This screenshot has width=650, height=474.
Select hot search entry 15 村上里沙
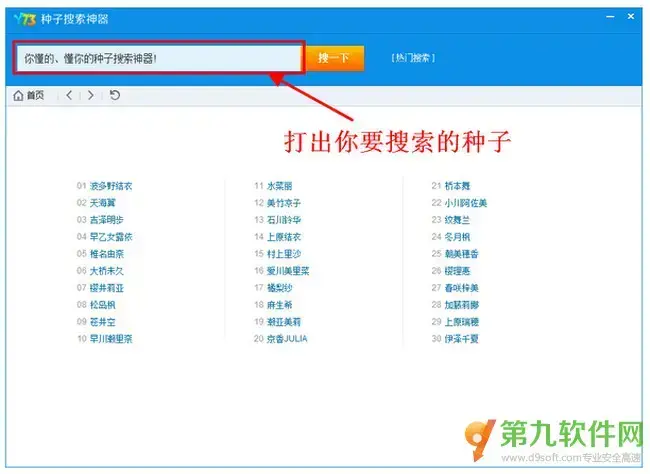point(284,254)
